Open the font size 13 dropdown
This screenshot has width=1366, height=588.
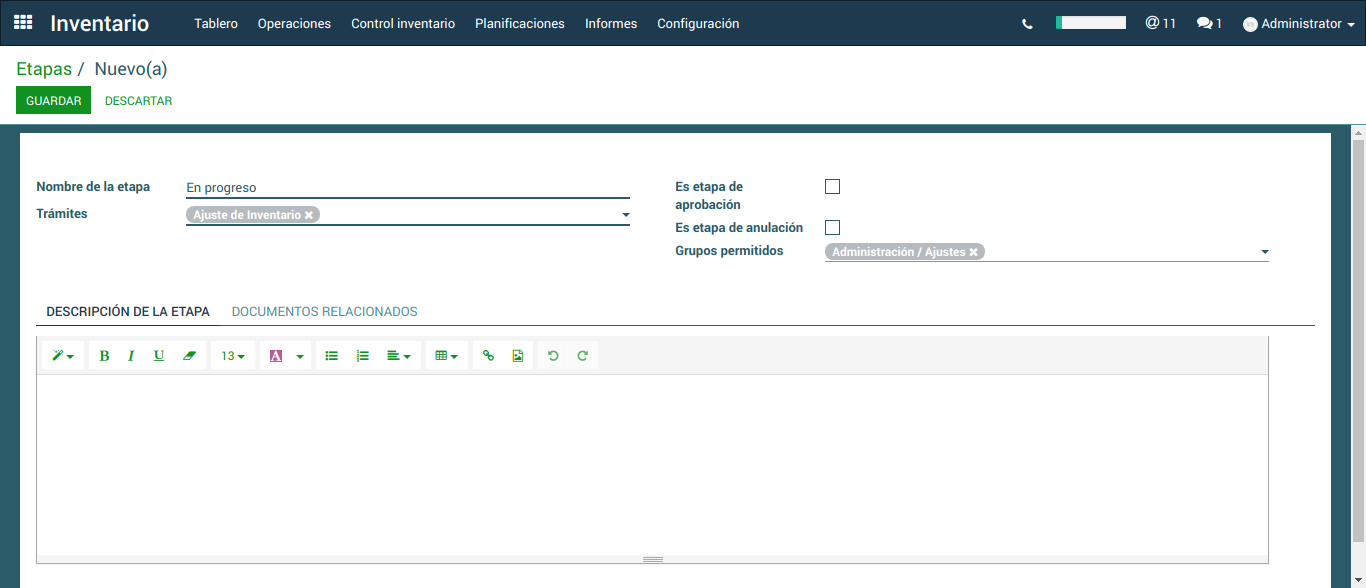[x=233, y=356]
